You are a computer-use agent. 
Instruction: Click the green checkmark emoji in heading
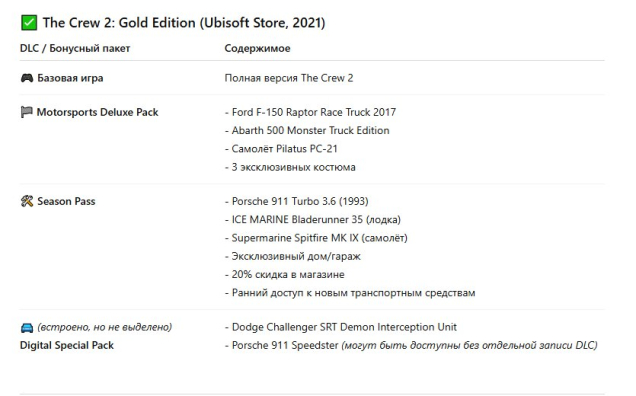tap(29, 23)
